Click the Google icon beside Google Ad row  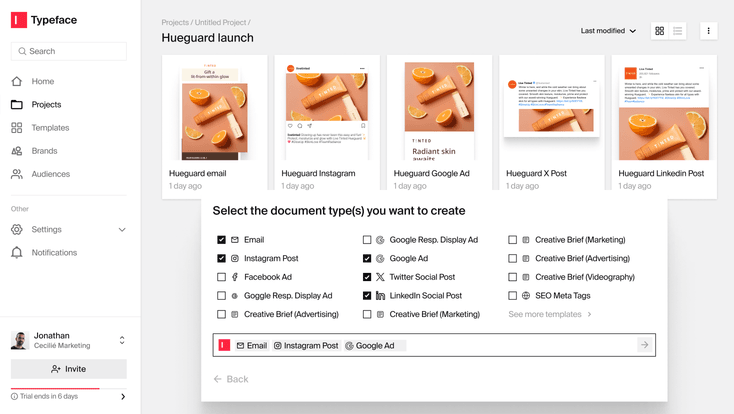tap(380, 259)
